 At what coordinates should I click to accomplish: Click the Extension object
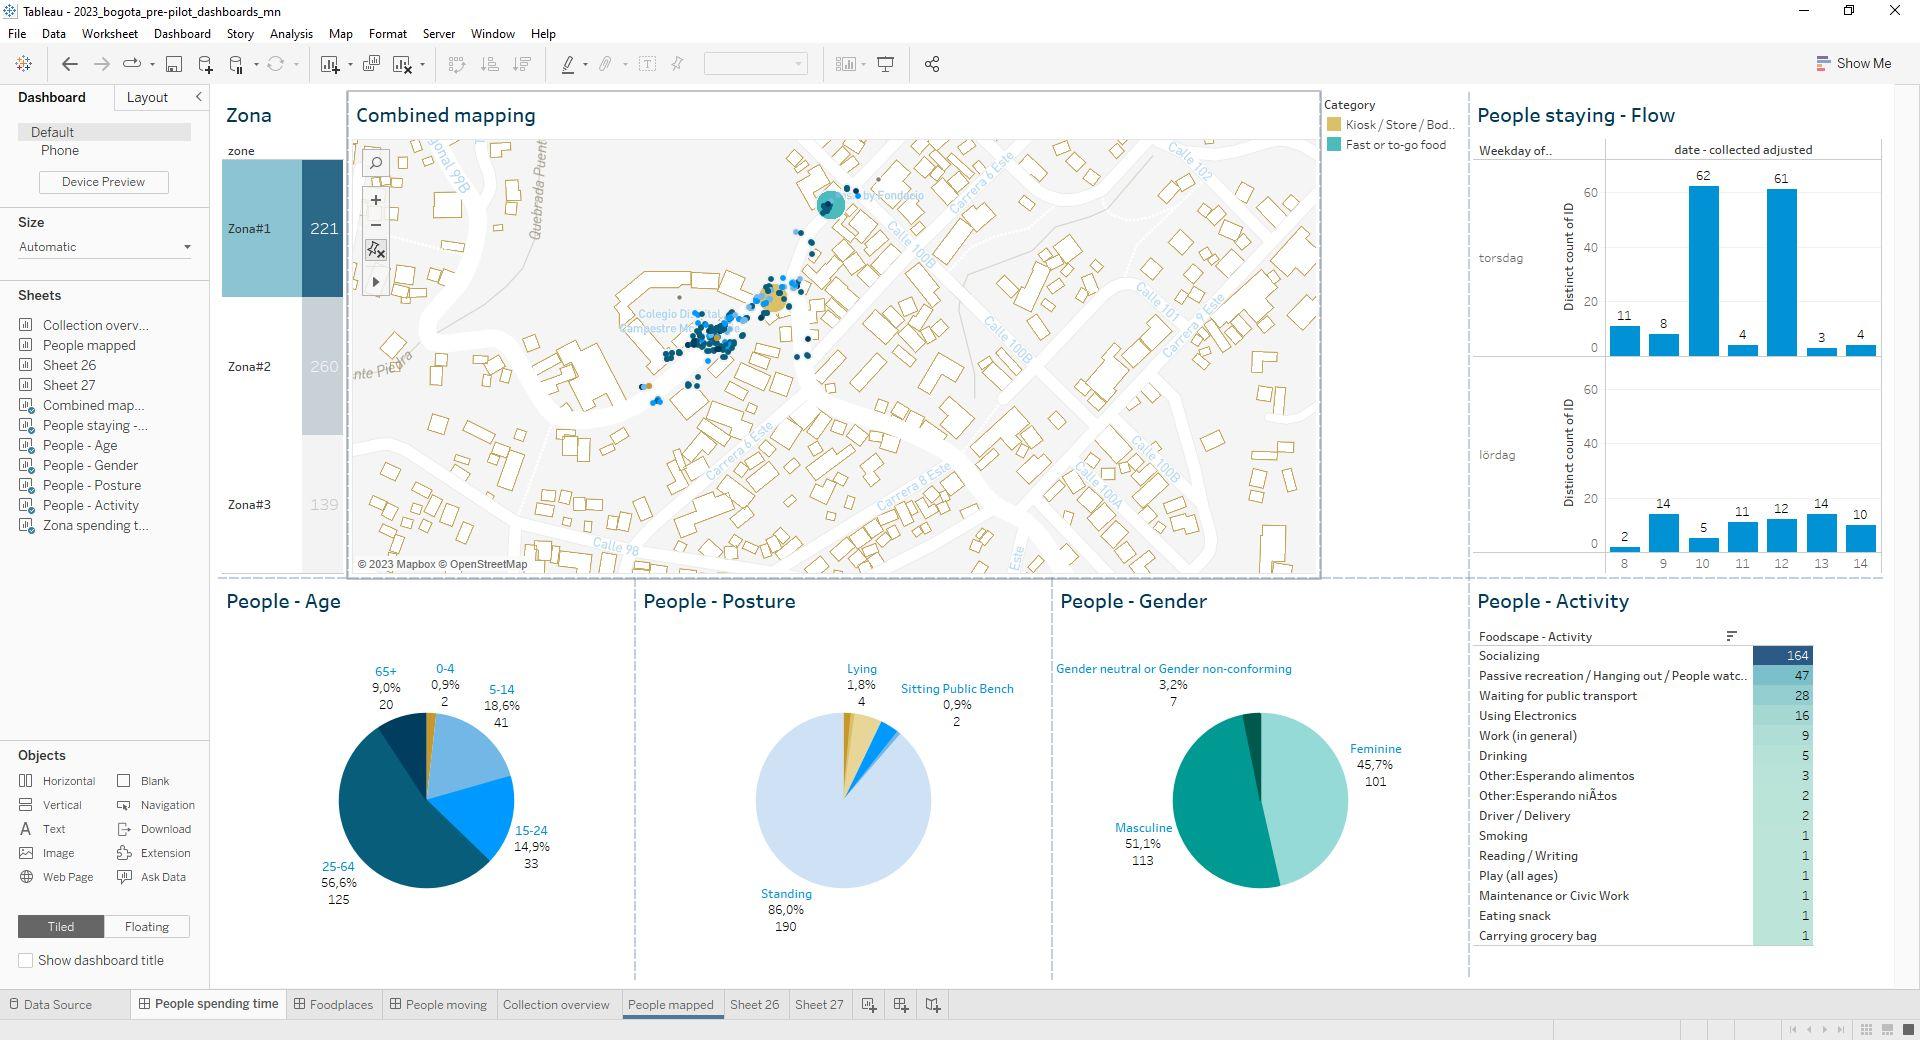tap(153, 854)
